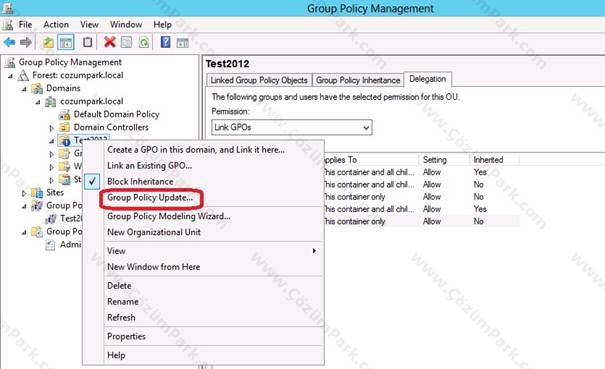Screen dimensions: 605x369
Task: Toggle Show/Hide Console Tree toolbar icon
Action: click(x=66, y=42)
